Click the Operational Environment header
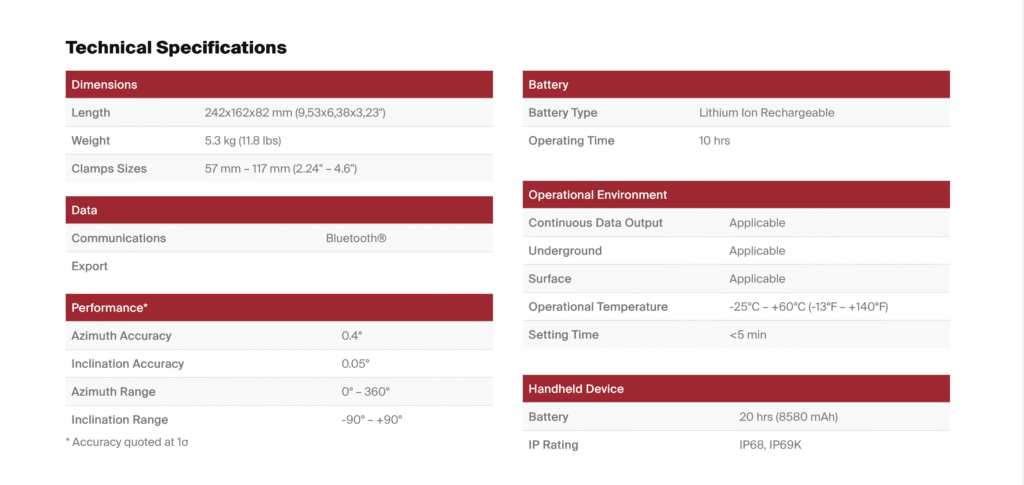 click(597, 195)
